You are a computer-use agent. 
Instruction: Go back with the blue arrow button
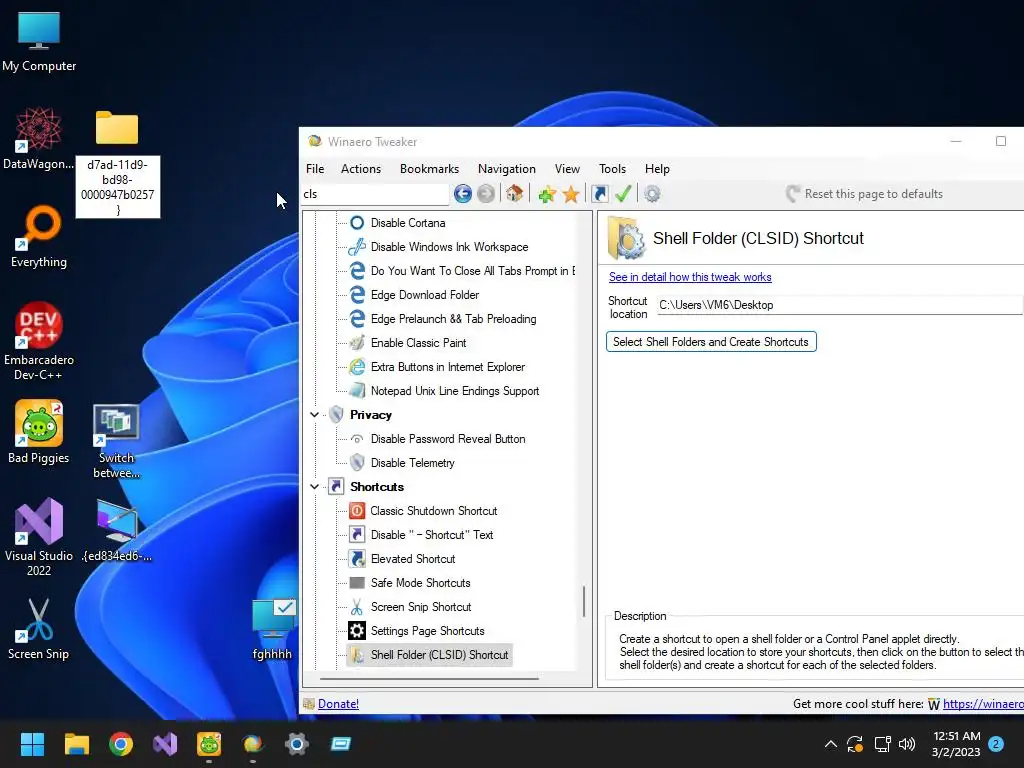coord(462,193)
